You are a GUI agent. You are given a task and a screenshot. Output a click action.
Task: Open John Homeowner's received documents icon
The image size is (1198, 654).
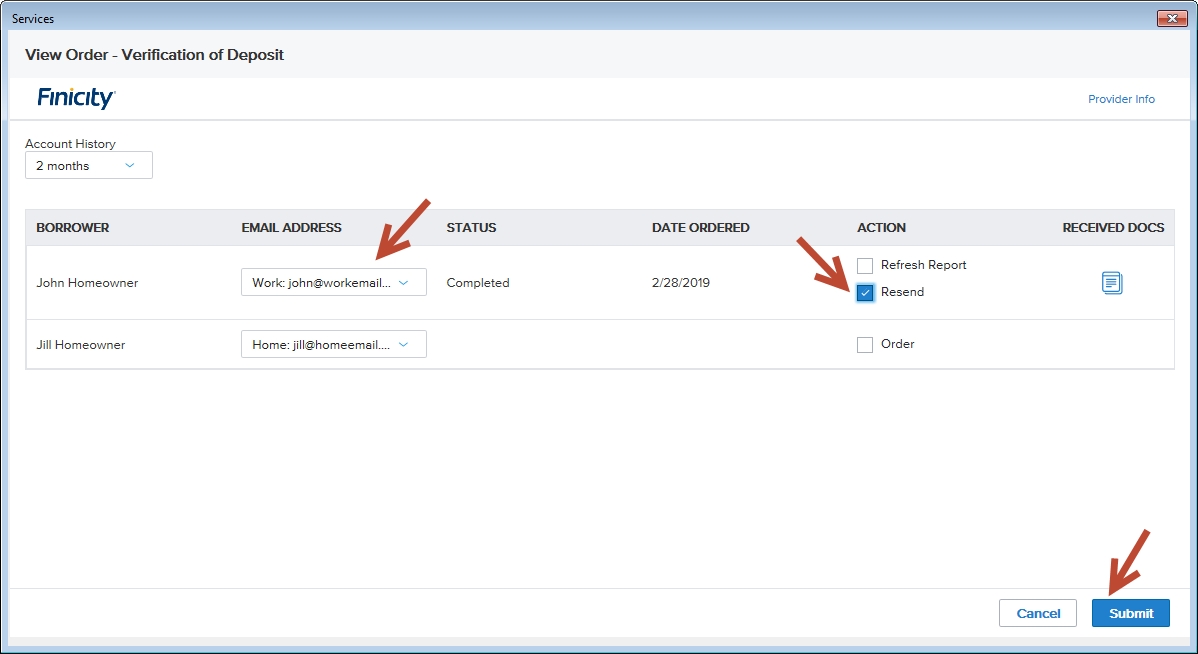[x=1111, y=283]
